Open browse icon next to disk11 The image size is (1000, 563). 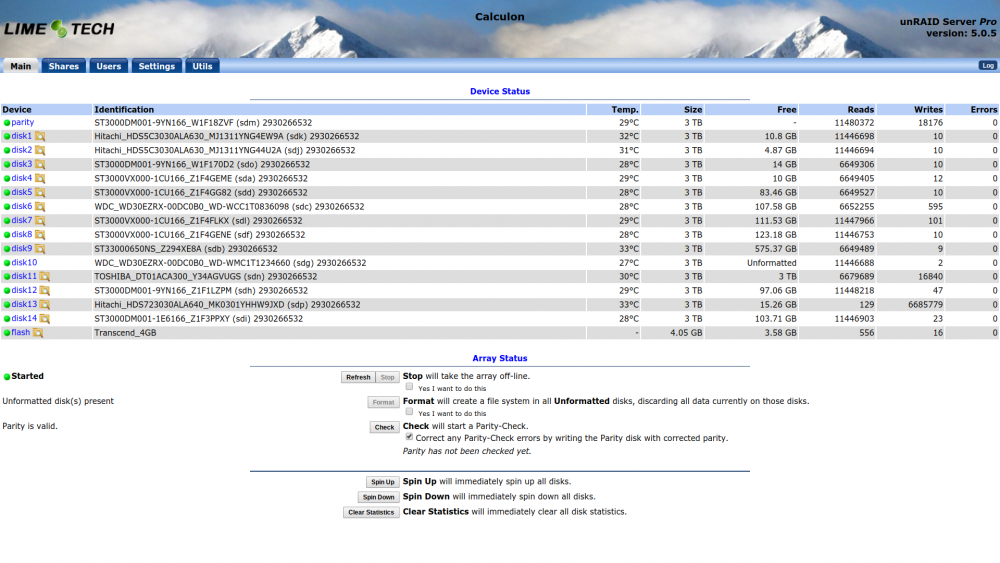45,277
